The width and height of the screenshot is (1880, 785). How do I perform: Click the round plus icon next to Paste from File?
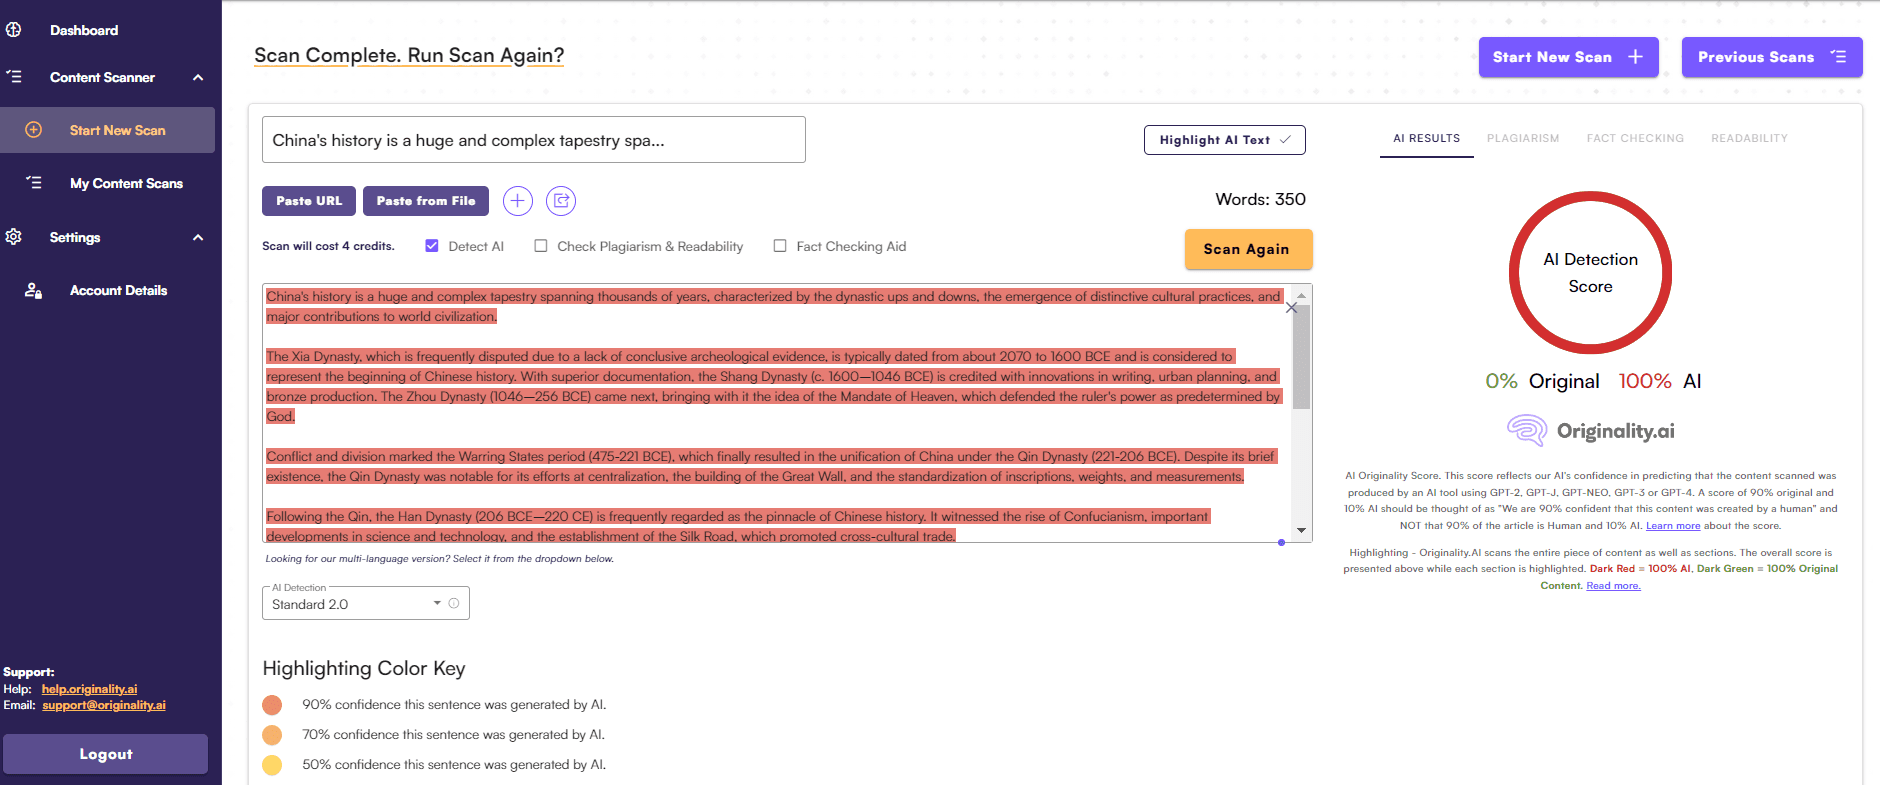(x=517, y=201)
